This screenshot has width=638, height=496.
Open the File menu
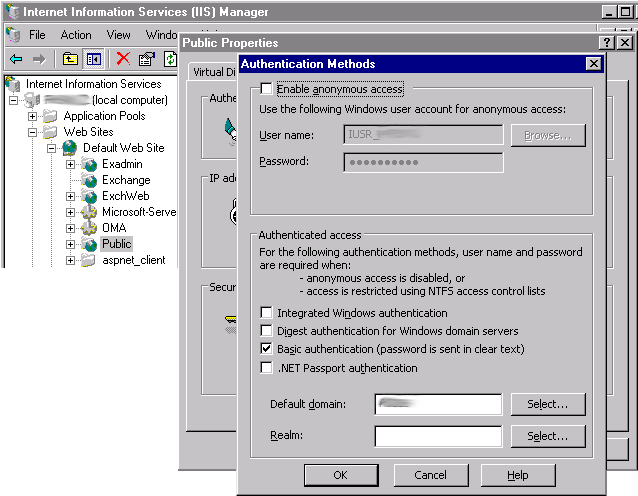pos(37,35)
